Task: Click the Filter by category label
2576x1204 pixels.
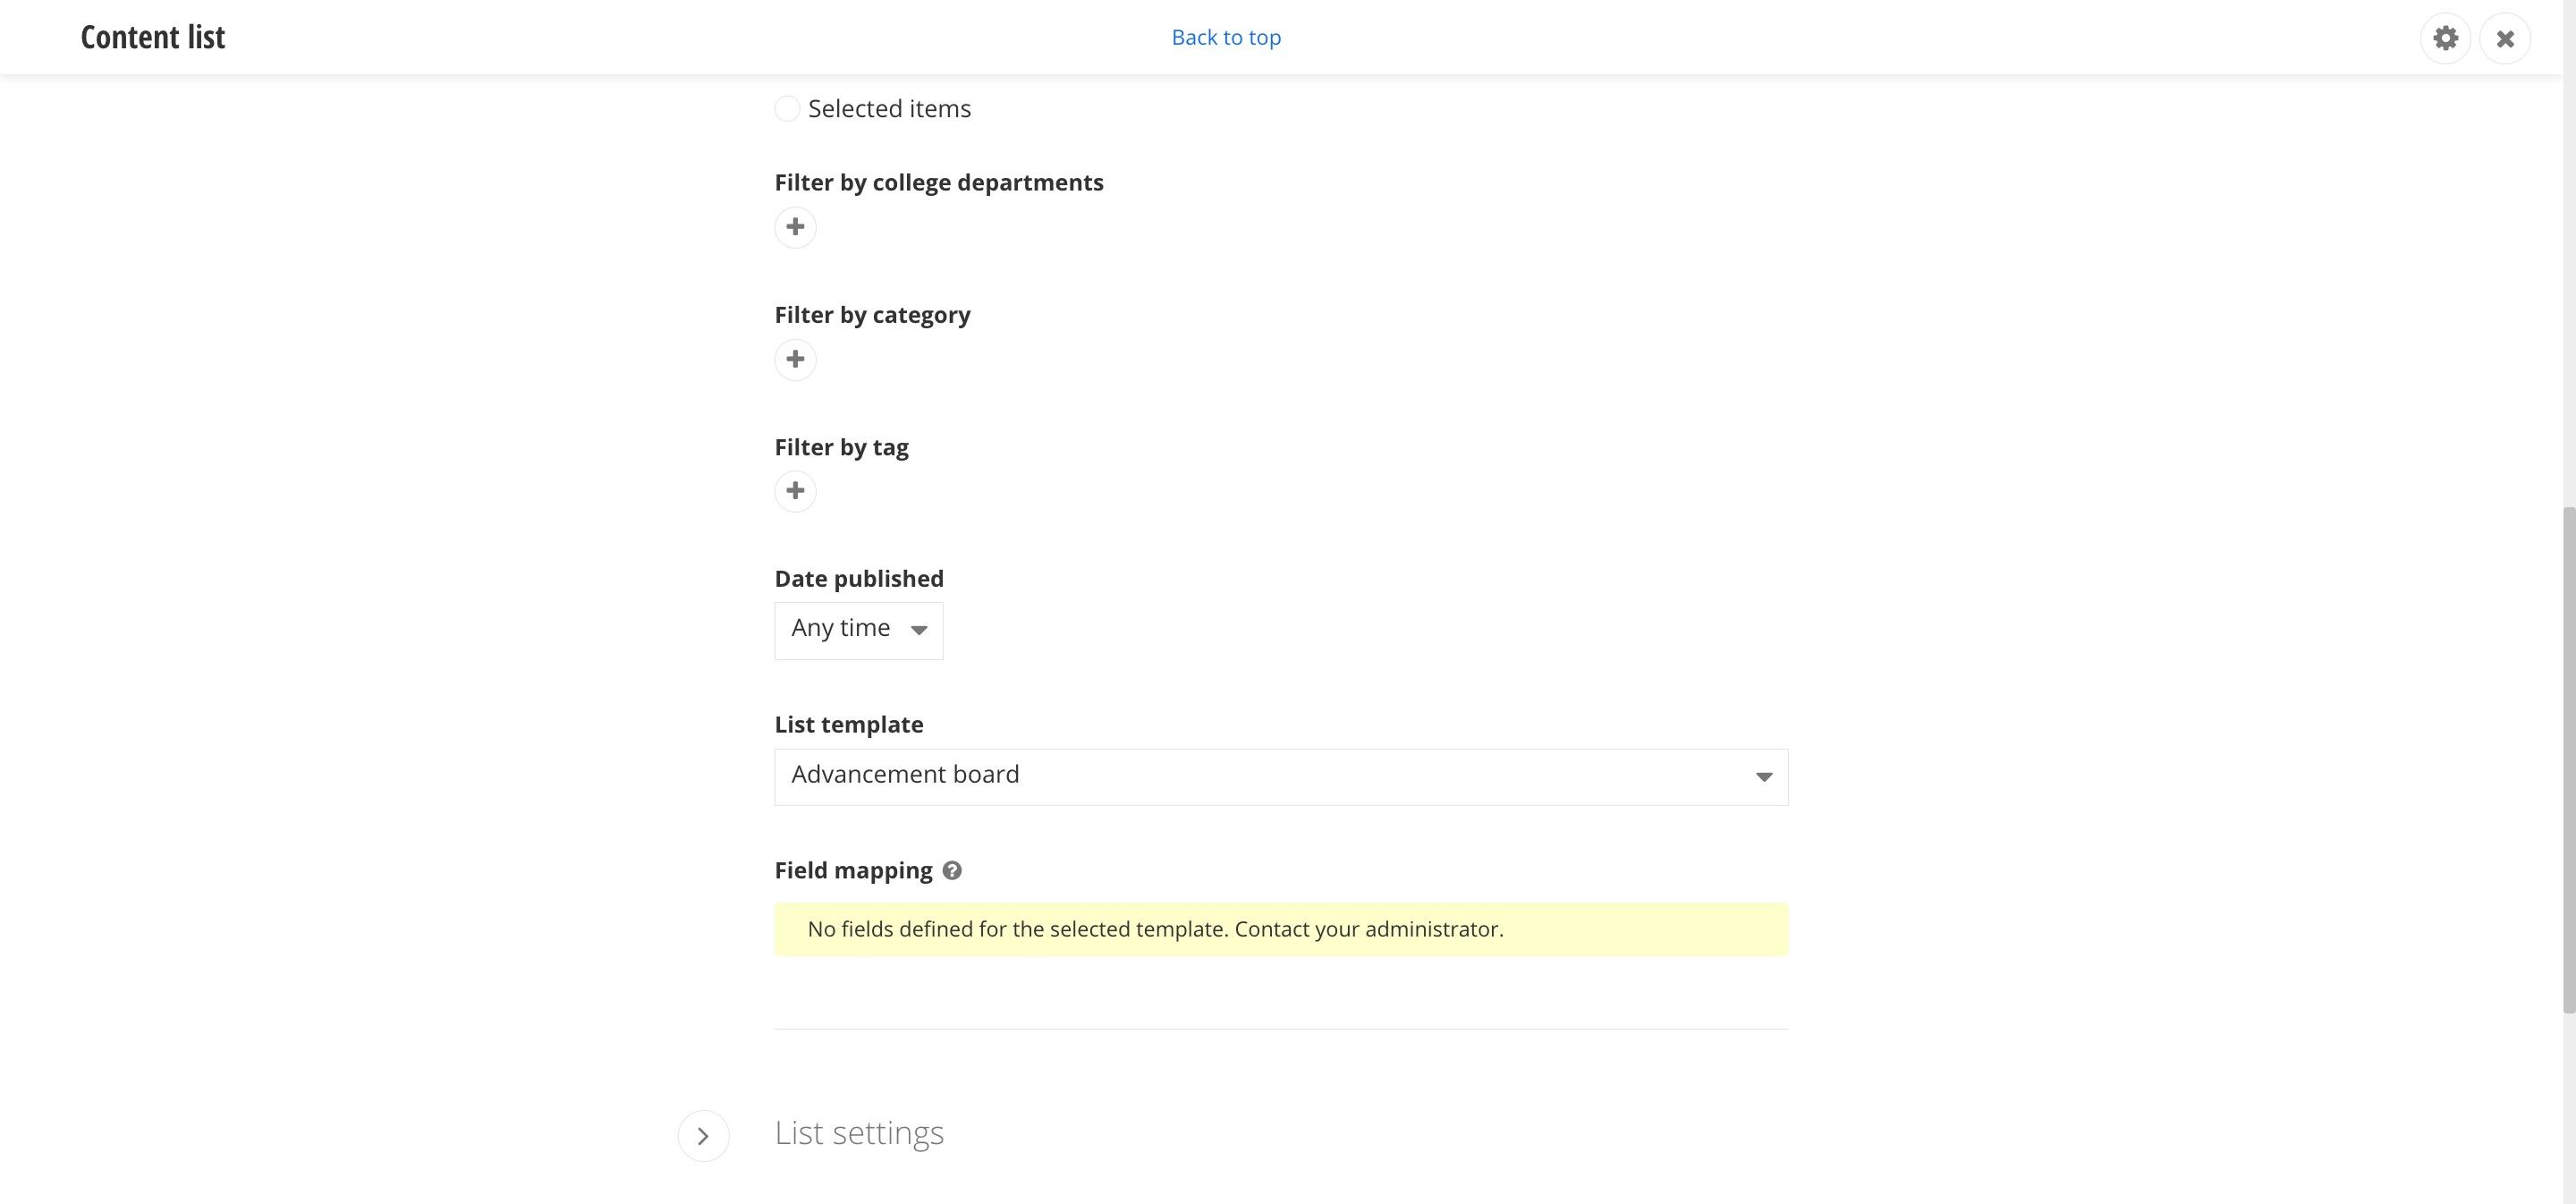Action: [x=872, y=315]
